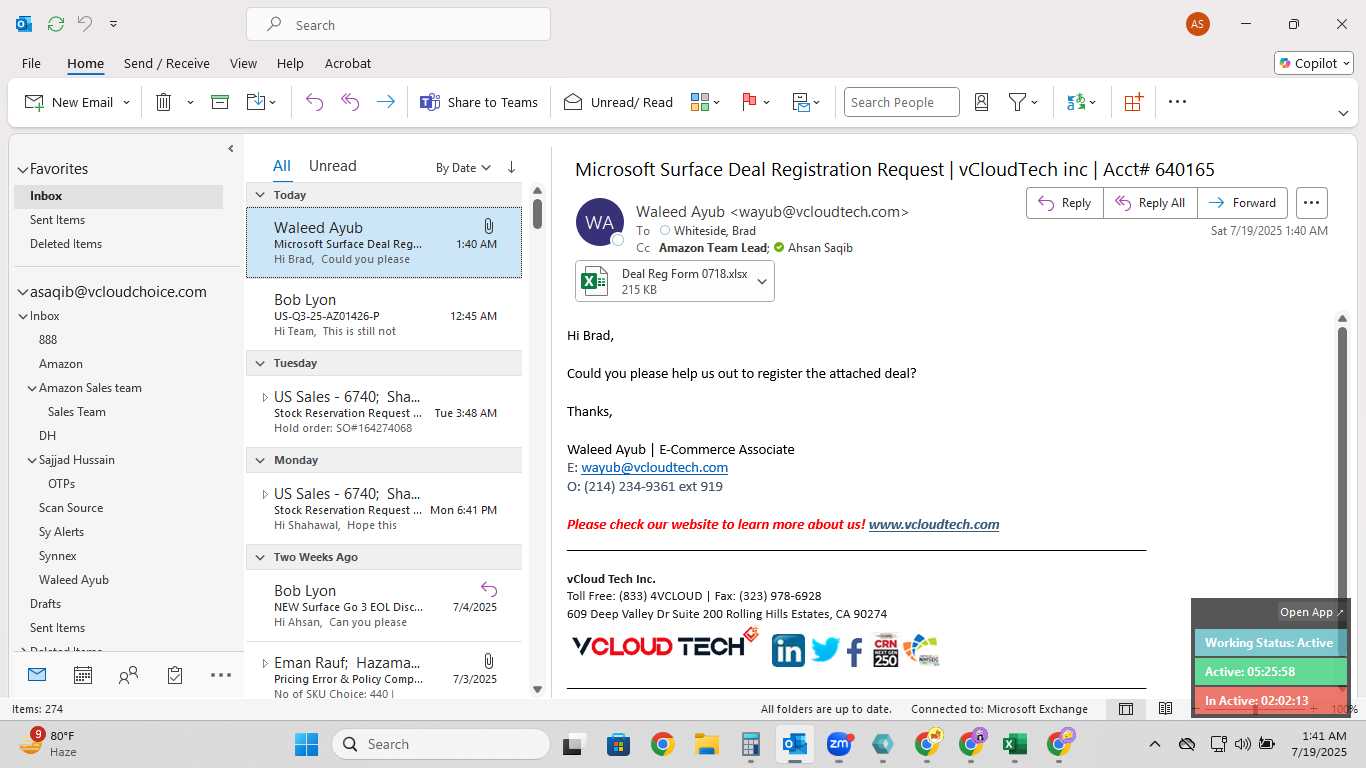This screenshot has height=768, width=1366.
Task: Click the ribbon Reply All icon
Action: pyautogui.click(x=350, y=102)
